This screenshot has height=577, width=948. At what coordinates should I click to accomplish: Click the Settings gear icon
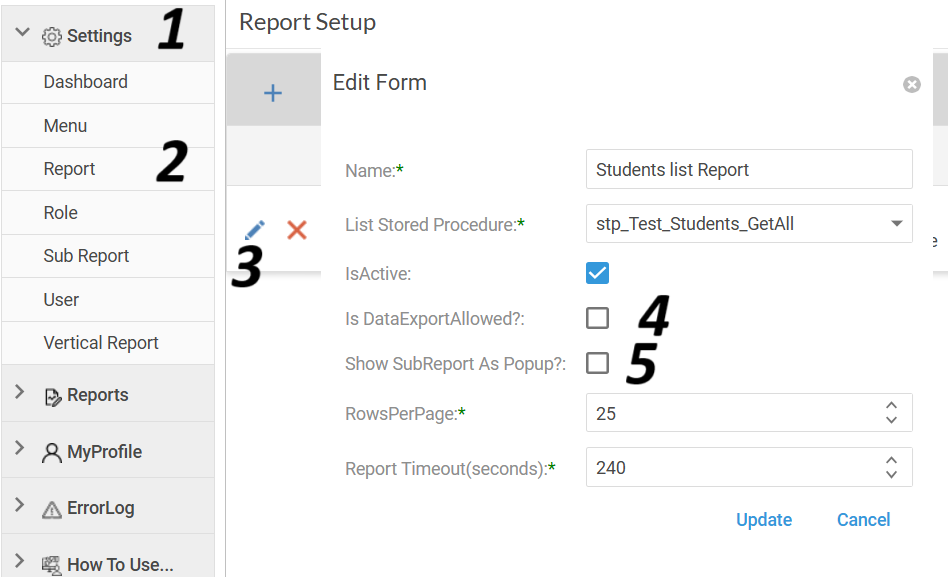[52, 37]
